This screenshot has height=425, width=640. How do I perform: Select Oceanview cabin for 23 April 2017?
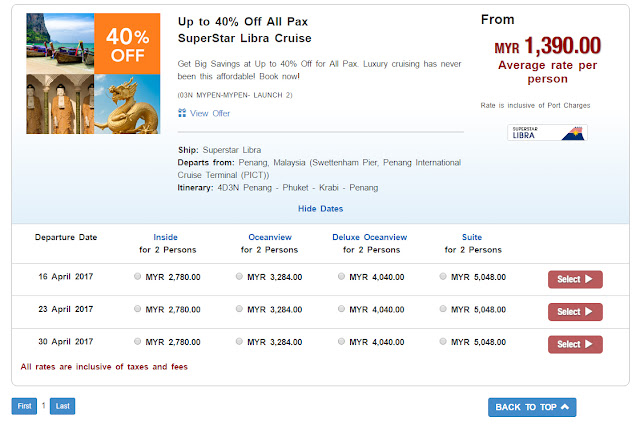[x=240, y=311]
